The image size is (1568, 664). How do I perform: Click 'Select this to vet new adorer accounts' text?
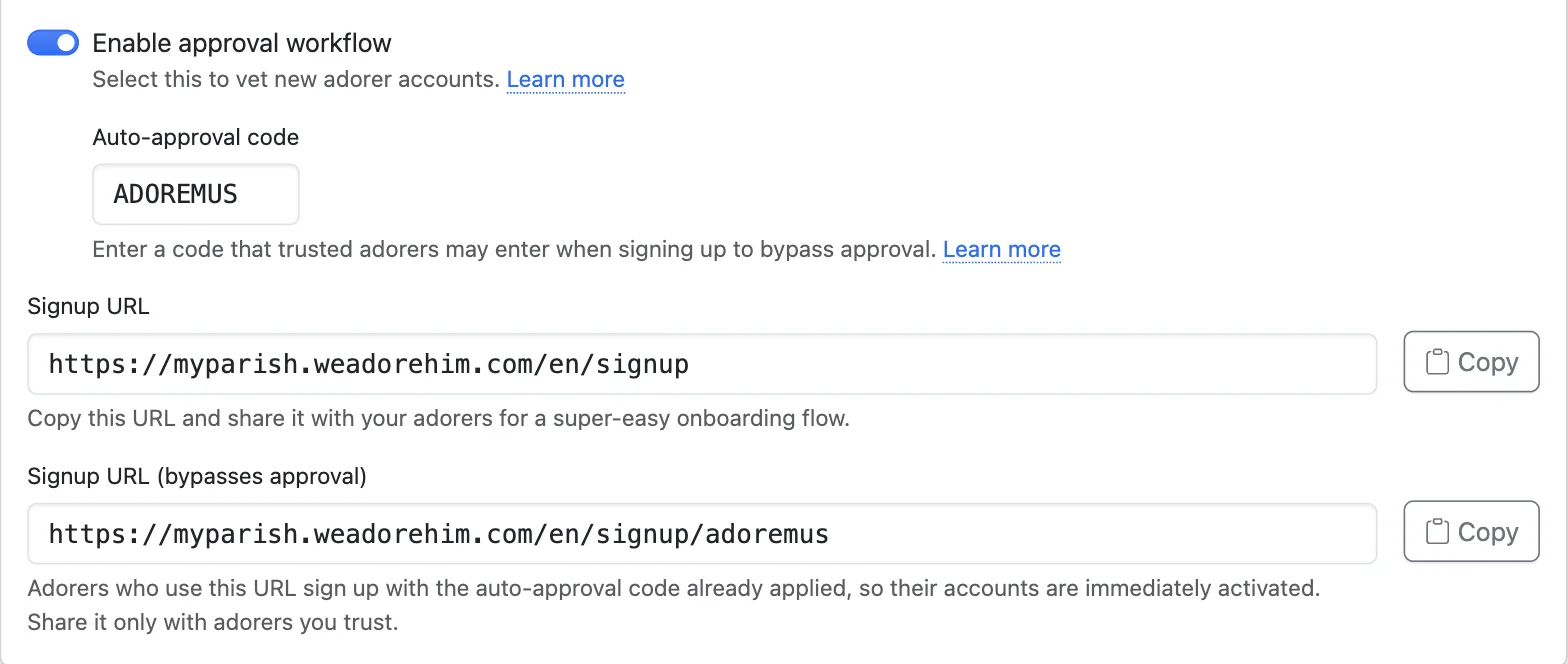point(296,79)
